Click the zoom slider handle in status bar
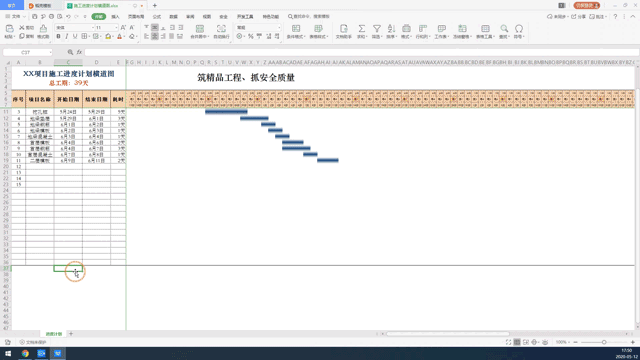 [604, 342]
